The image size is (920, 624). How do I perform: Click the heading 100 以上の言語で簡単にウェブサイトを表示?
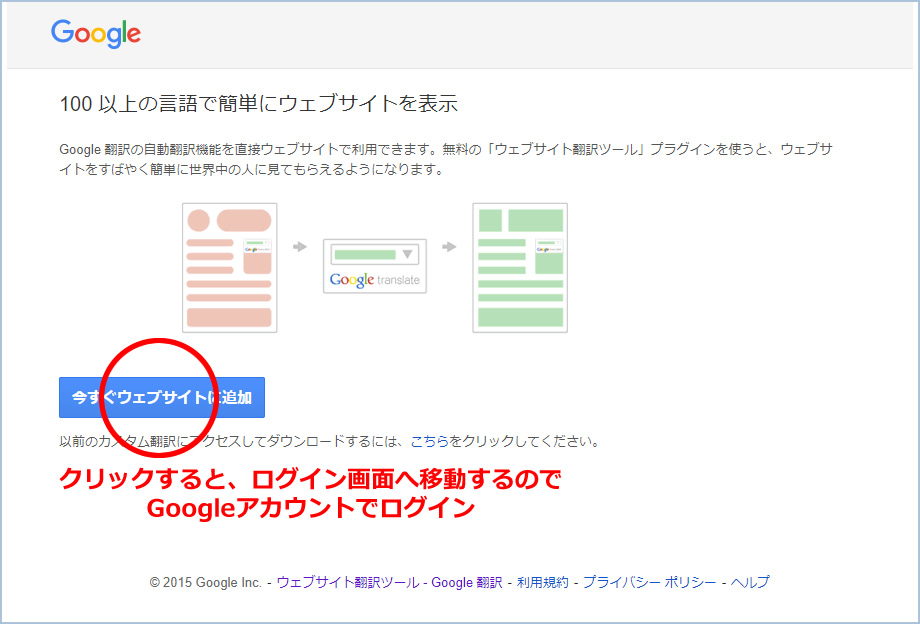[259, 104]
